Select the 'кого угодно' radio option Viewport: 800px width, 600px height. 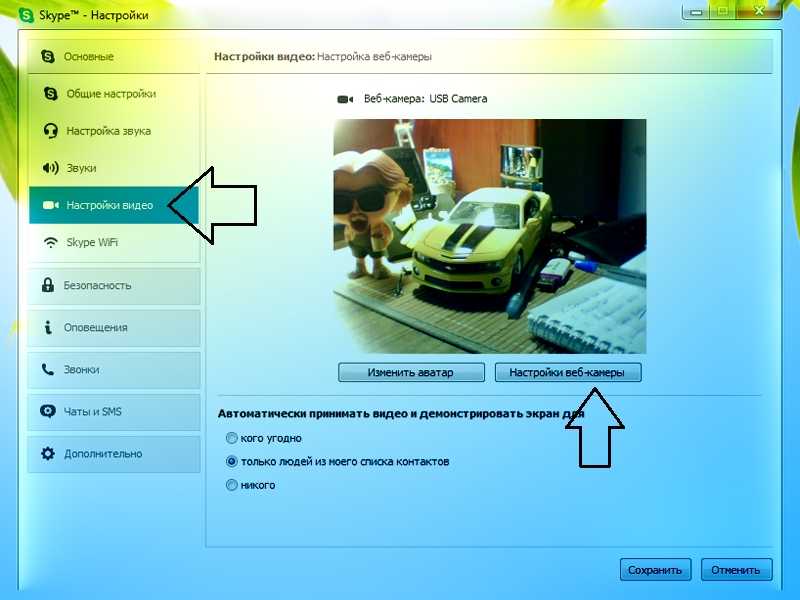[x=232, y=438]
